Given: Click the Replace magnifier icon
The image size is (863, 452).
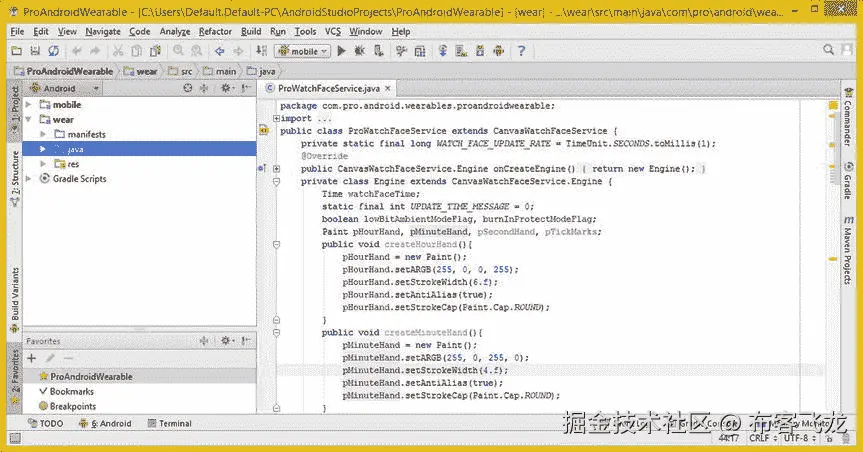Looking at the screenshot, I should point(196,51).
